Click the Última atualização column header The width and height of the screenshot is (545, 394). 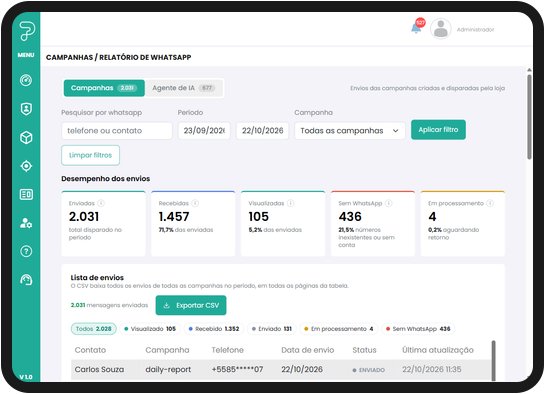[438, 350]
